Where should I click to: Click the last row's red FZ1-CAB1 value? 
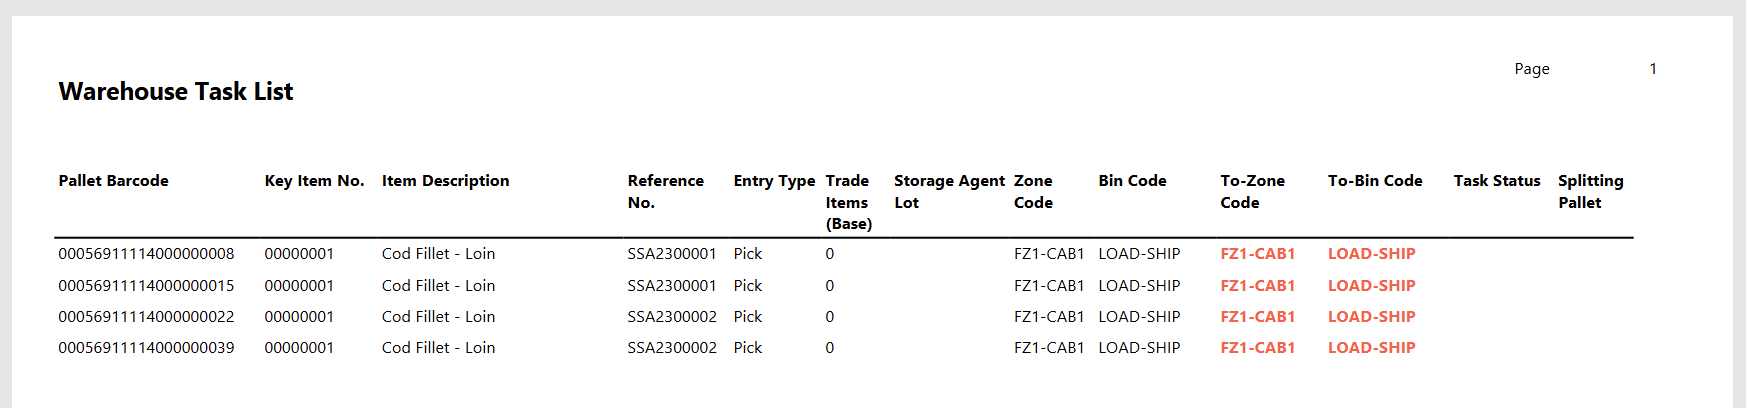1257,348
